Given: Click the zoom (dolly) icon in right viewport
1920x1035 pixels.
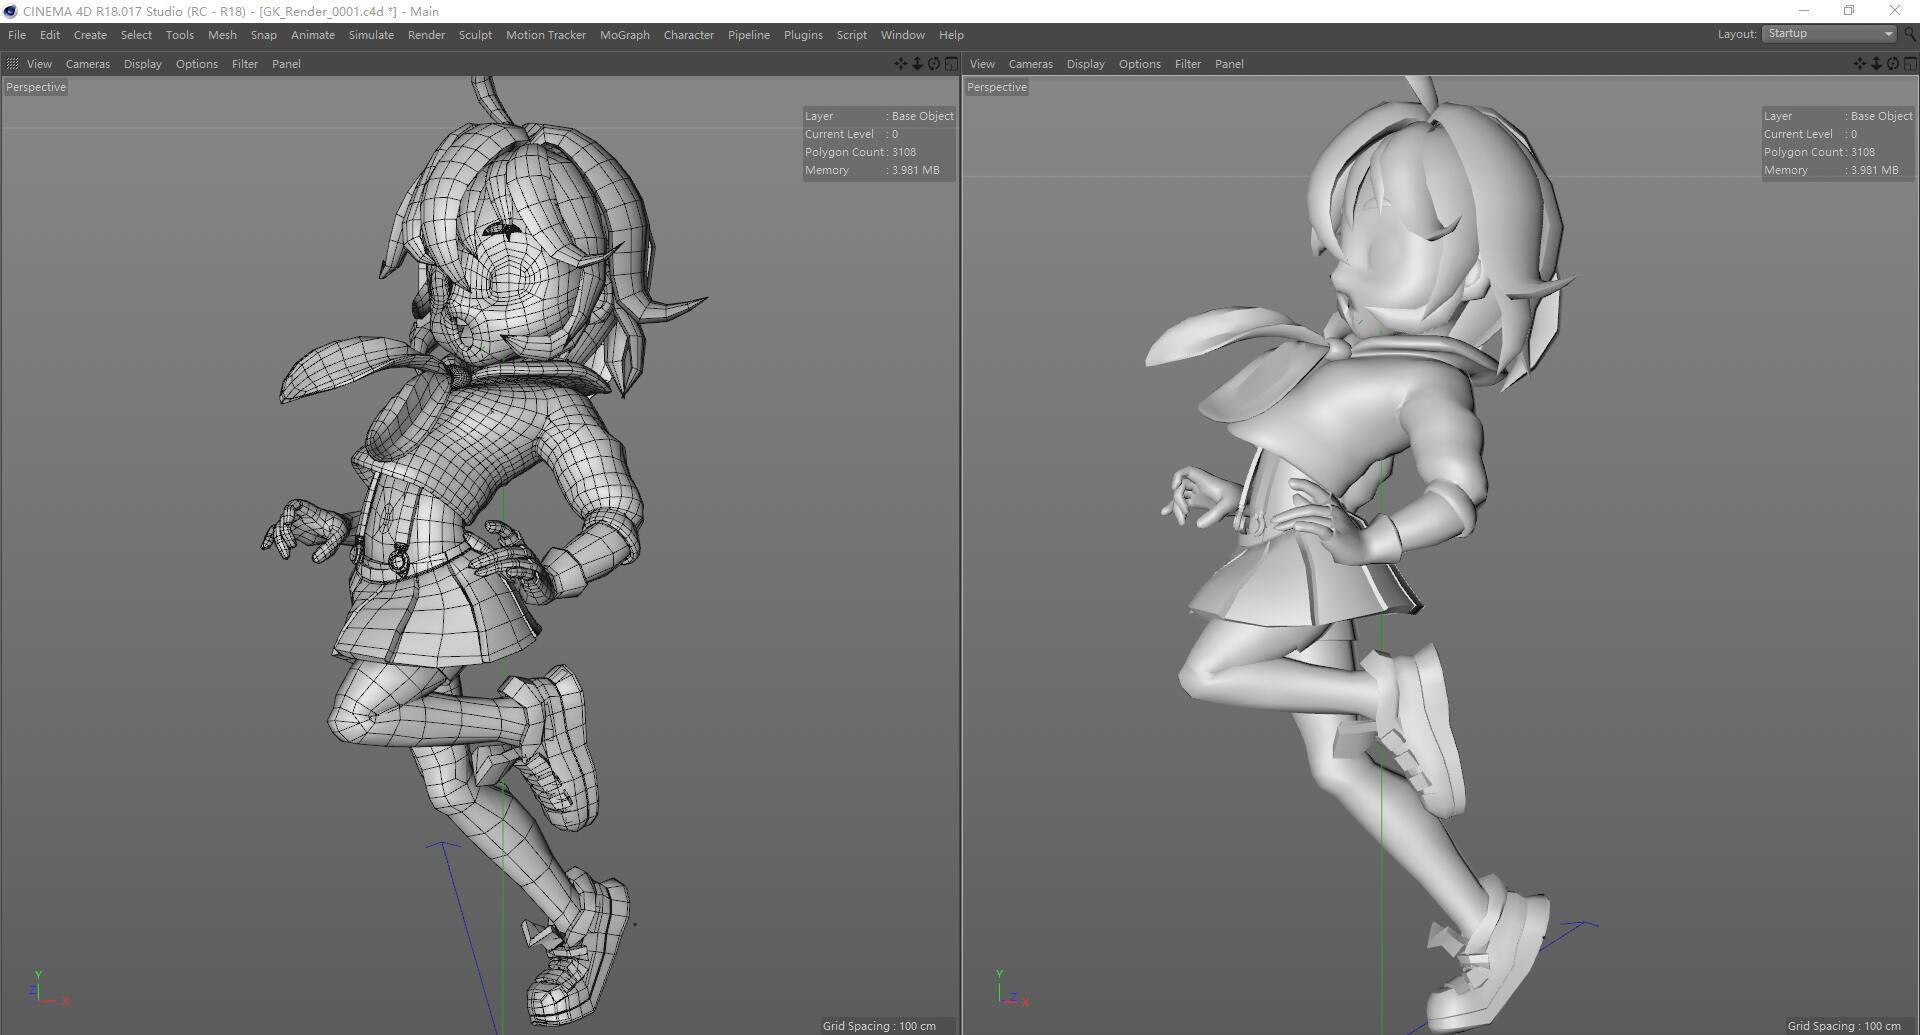Looking at the screenshot, I should point(1876,64).
